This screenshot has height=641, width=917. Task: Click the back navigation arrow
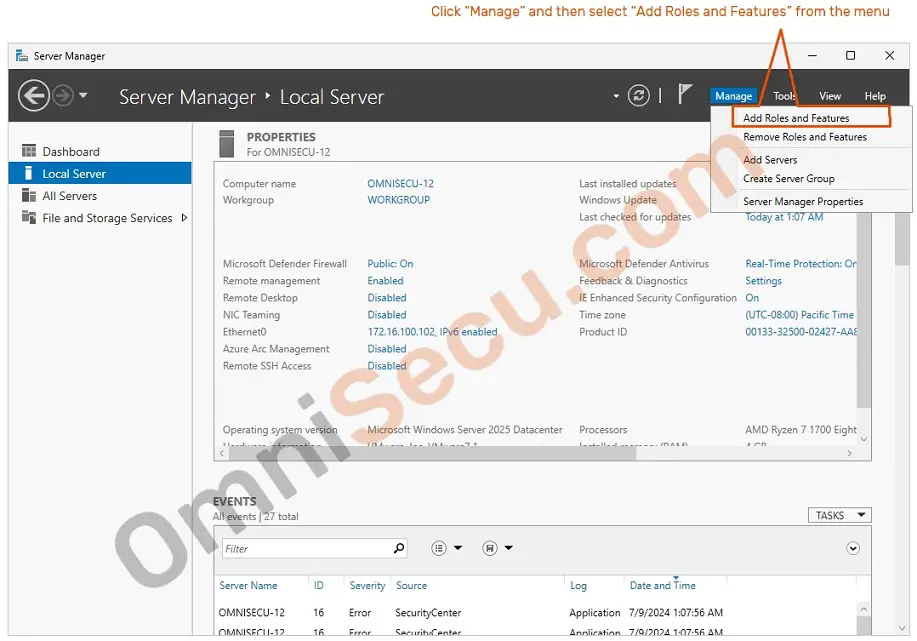click(x=33, y=95)
